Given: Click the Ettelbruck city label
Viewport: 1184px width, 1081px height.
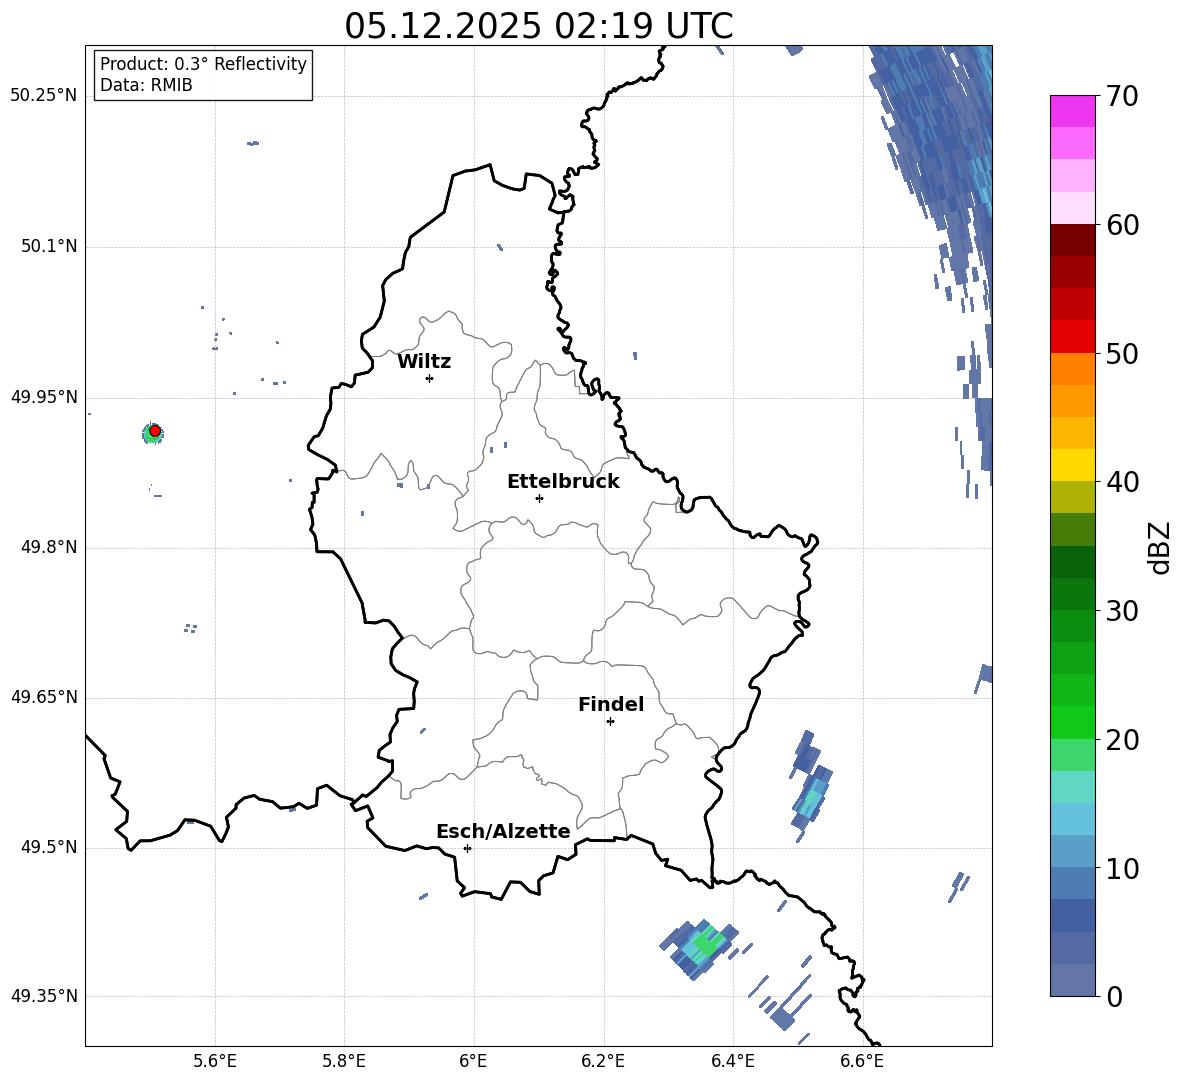Looking at the screenshot, I should click(563, 482).
